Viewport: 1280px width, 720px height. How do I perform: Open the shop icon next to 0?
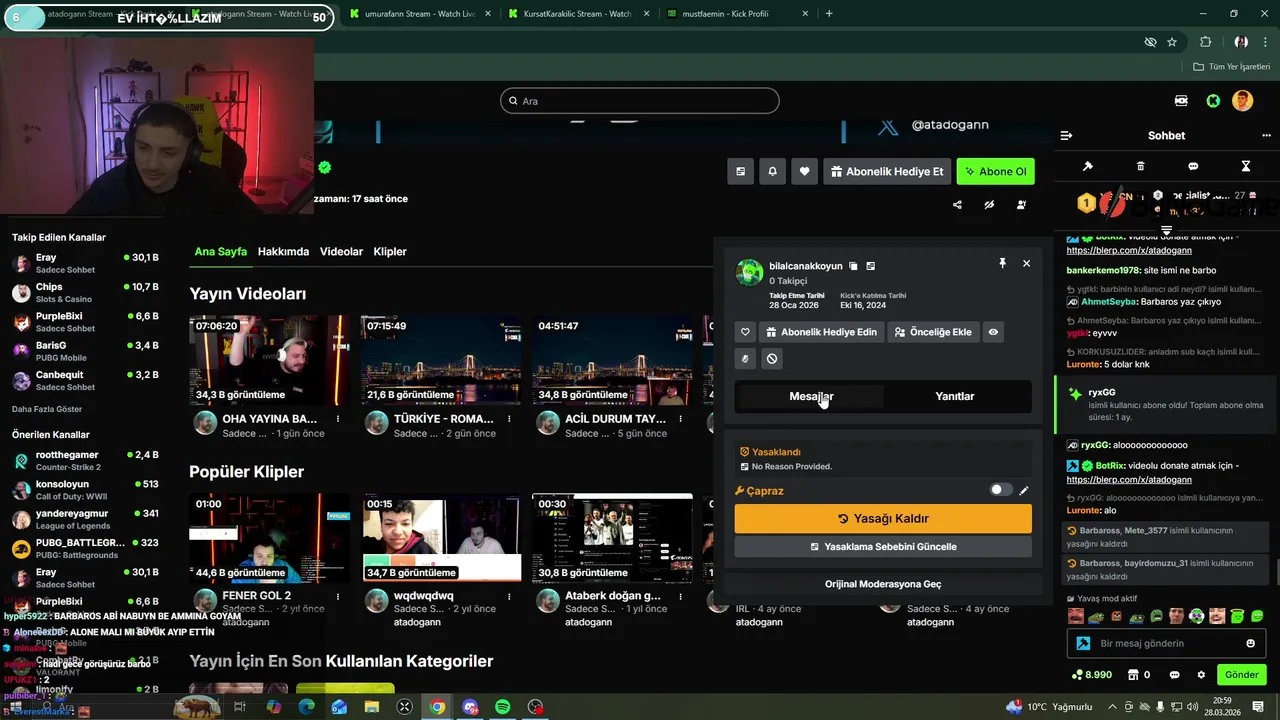pos(1132,675)
